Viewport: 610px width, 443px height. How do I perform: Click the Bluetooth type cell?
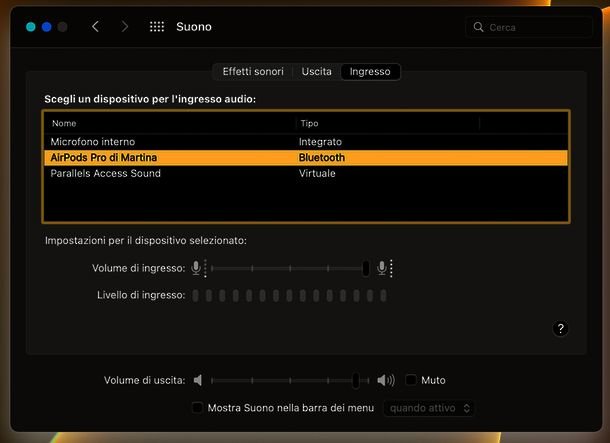[x=322, y=158]
